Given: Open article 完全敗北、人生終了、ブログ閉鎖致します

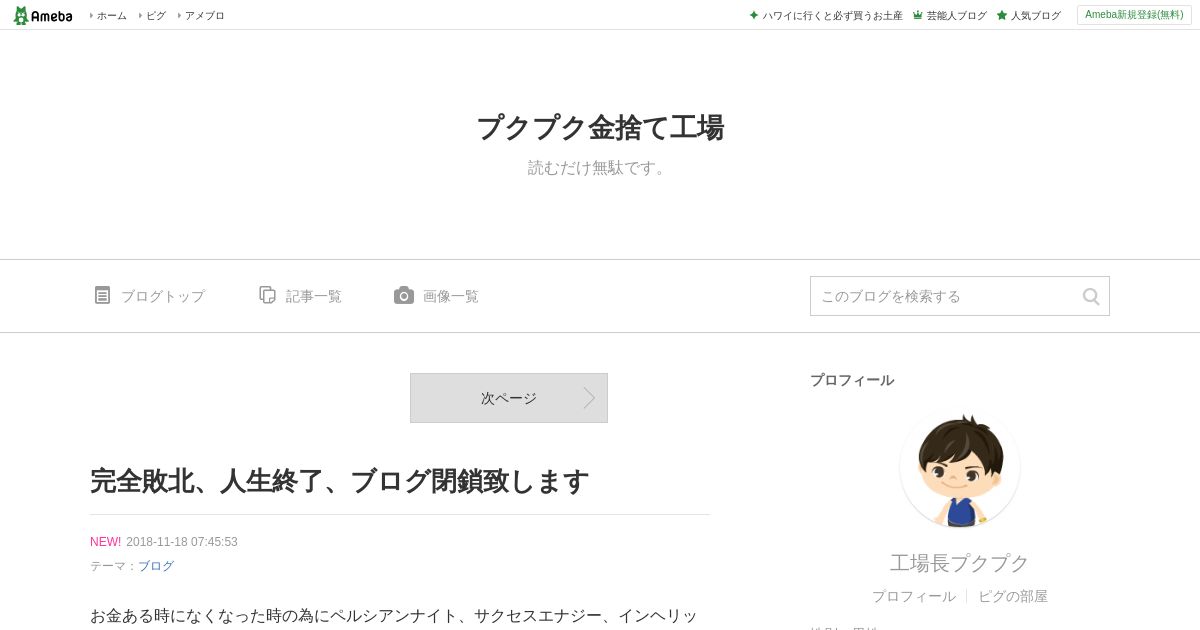Looking at the screenshot, I should pyautogui.click(x=339, y=481).
